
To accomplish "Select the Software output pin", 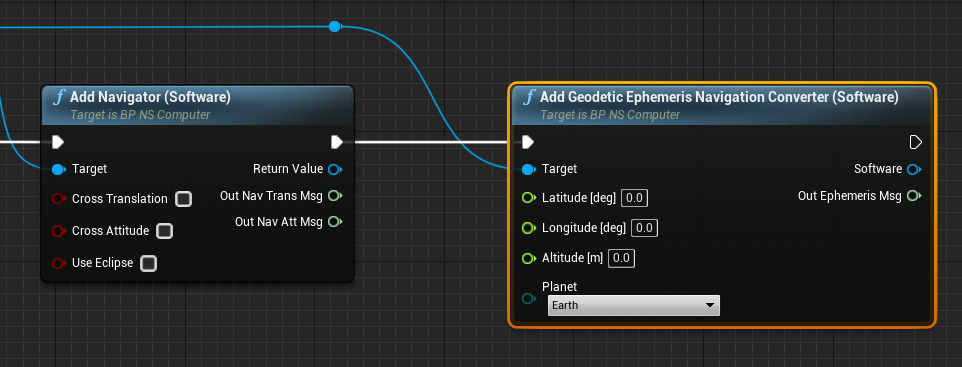I will tap(914, 169).
